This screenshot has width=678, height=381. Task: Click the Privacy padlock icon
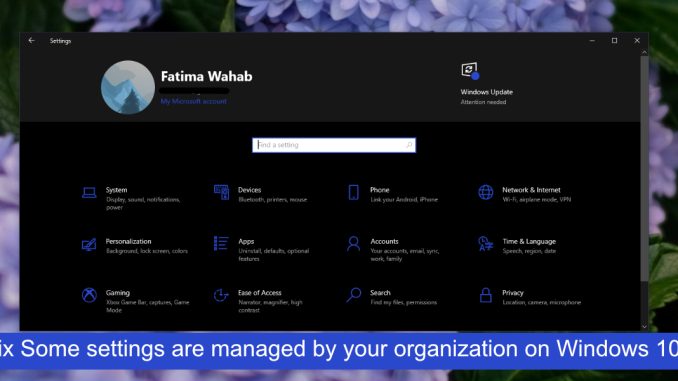tap(486, 295)
